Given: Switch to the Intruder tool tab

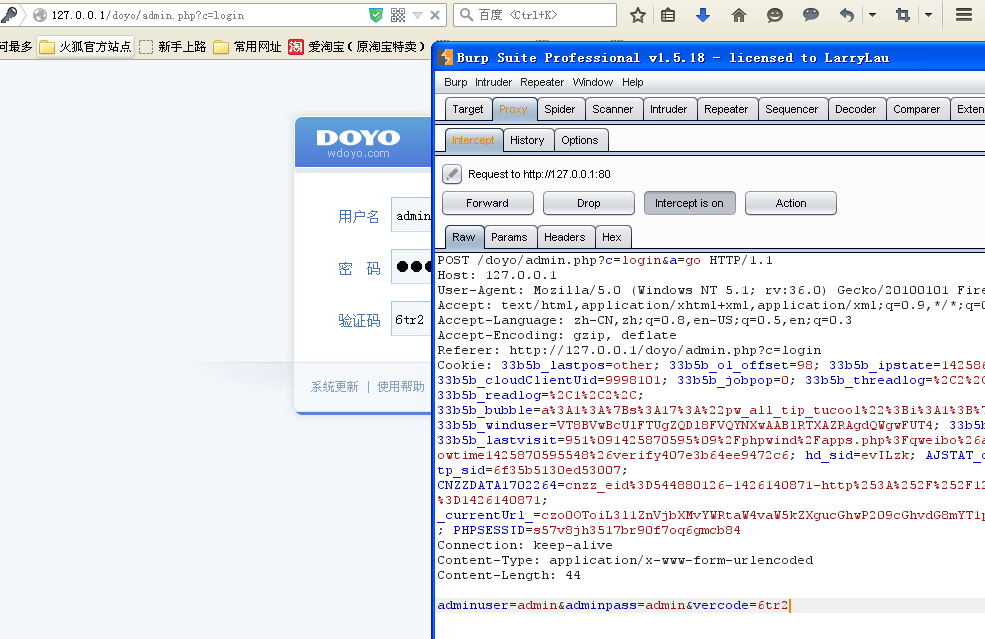Looking at the screenshot, I should [668, 109].
